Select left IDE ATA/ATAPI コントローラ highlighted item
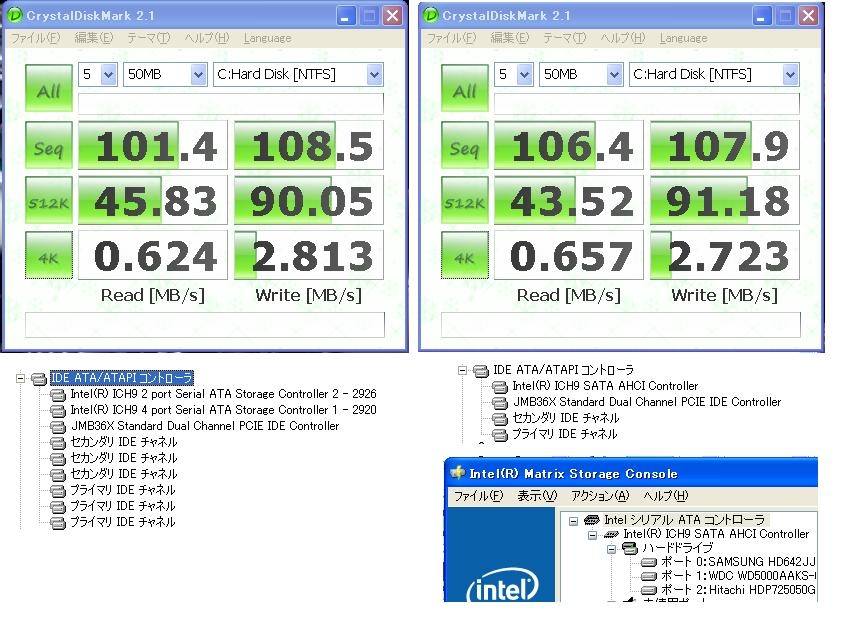This screenshot has height=640, width=863. click(121, 378)
